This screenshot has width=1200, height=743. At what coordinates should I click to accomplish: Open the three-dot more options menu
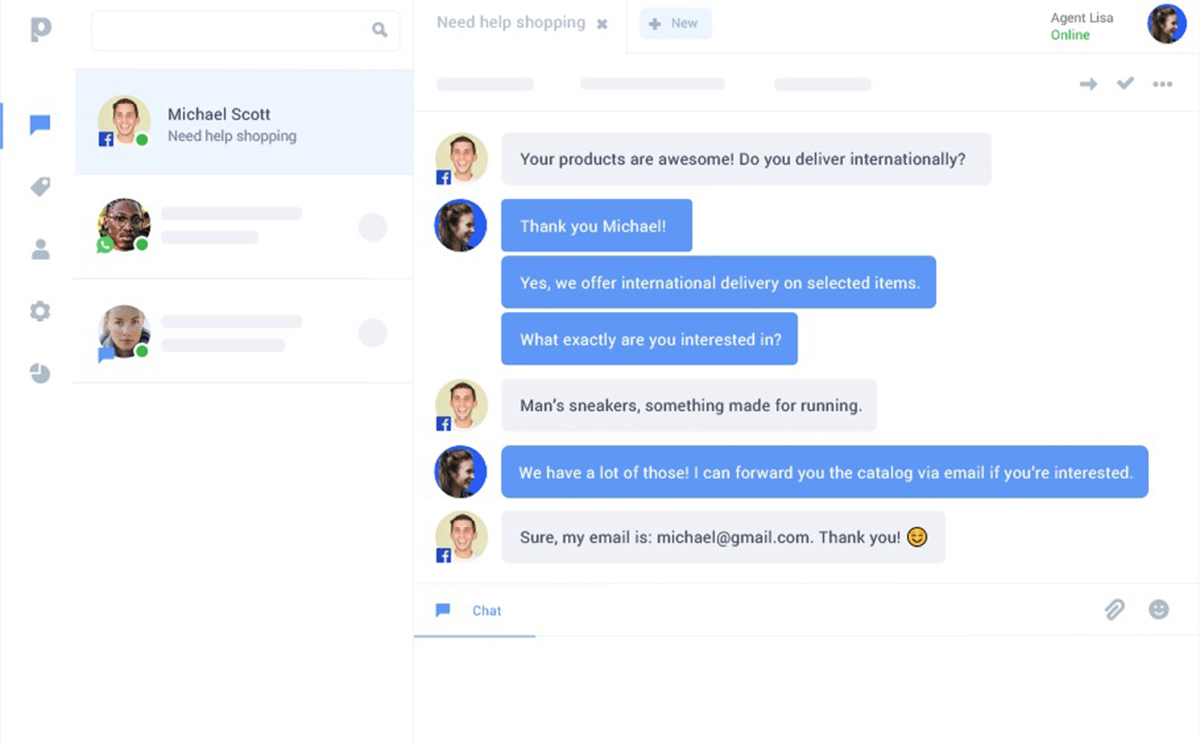[x=1162, y=84]
